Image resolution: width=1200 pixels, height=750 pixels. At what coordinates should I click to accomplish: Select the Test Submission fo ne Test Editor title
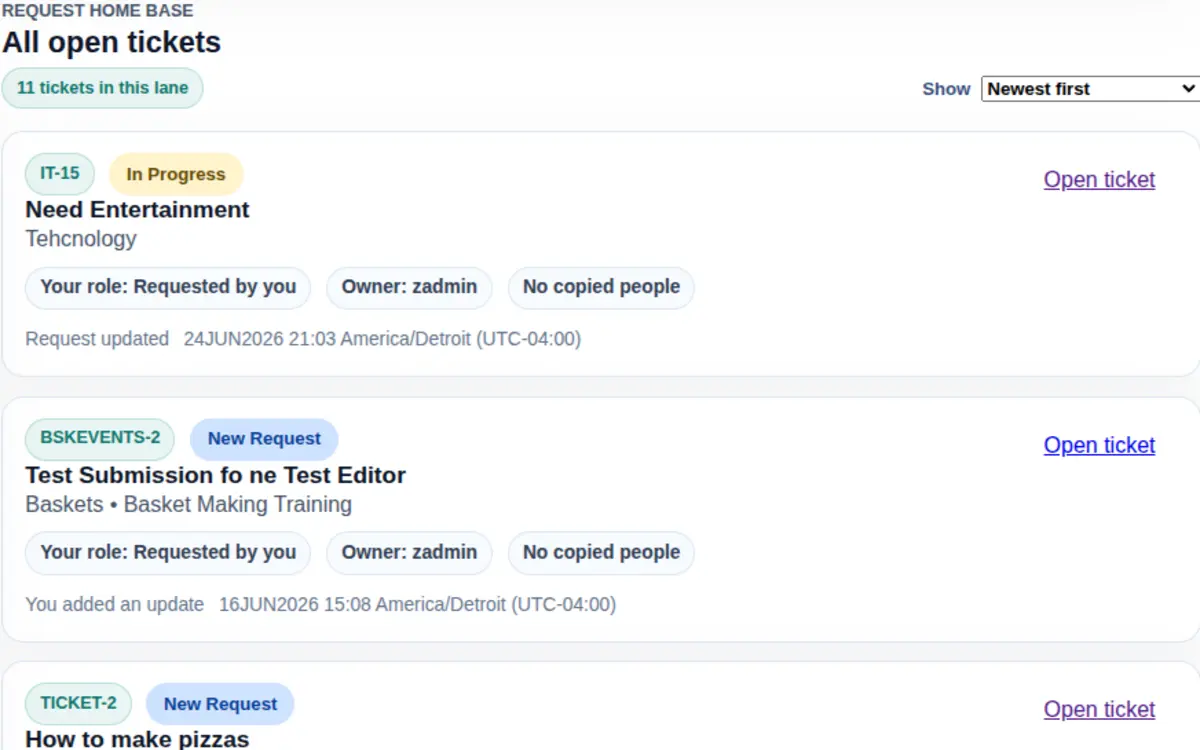[215, 475]
